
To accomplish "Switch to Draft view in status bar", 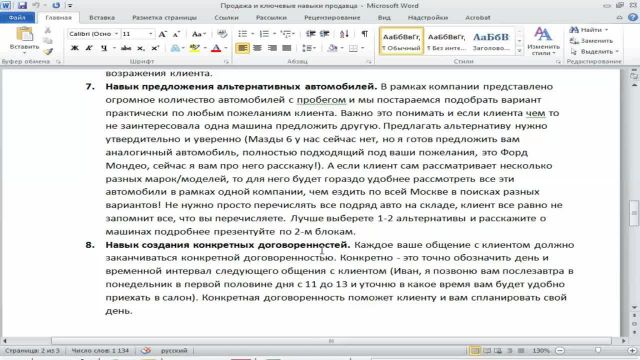I will [521, 351].
